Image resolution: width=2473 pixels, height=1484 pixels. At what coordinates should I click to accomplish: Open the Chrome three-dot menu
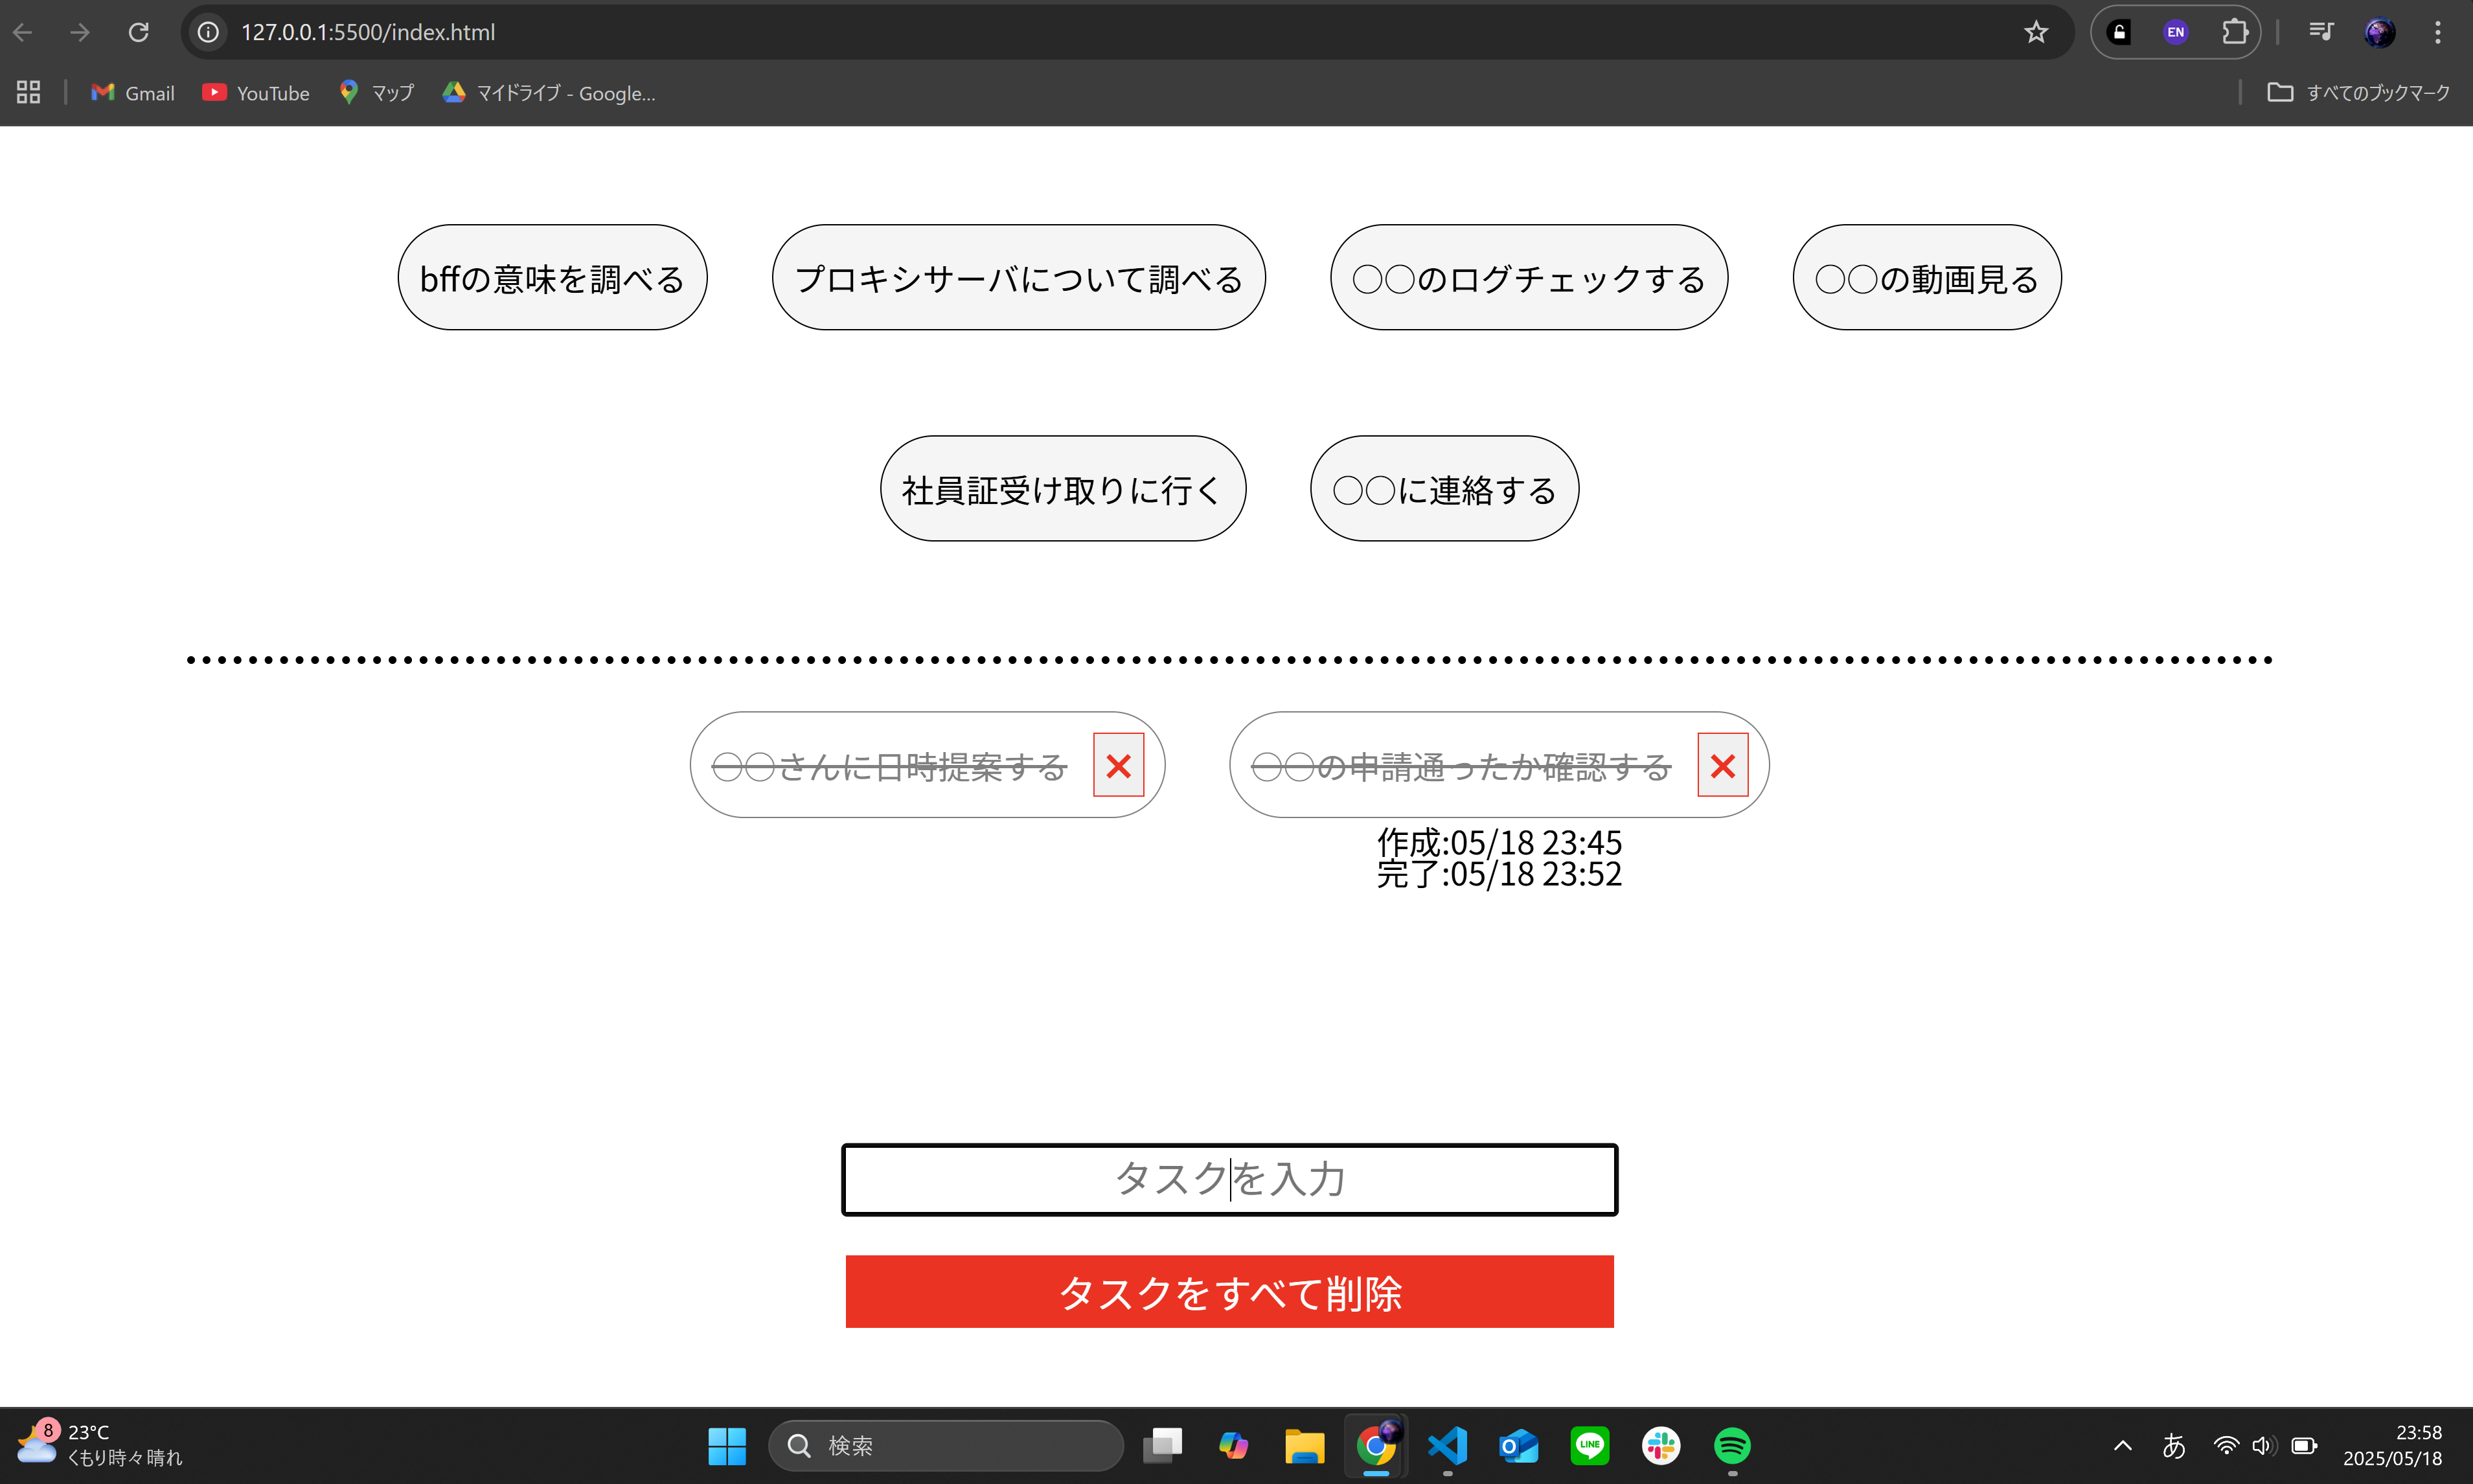click(x=2438, y=31)
